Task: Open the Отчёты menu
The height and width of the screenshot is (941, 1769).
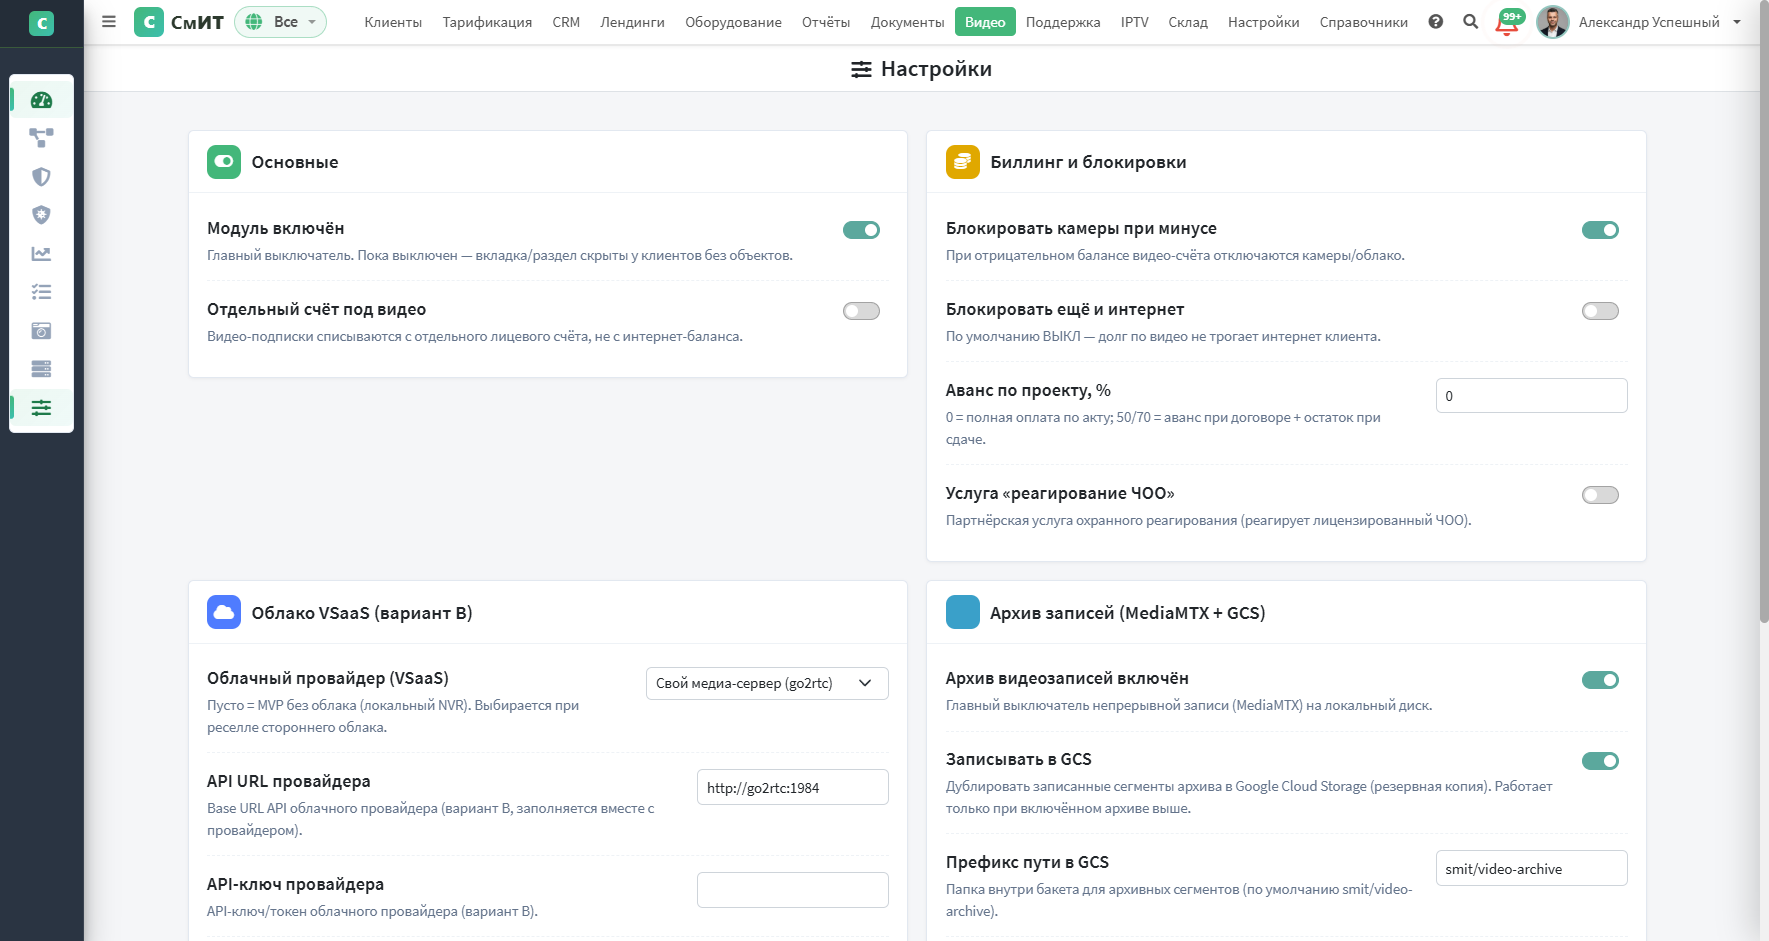Action: click(826, 22)
